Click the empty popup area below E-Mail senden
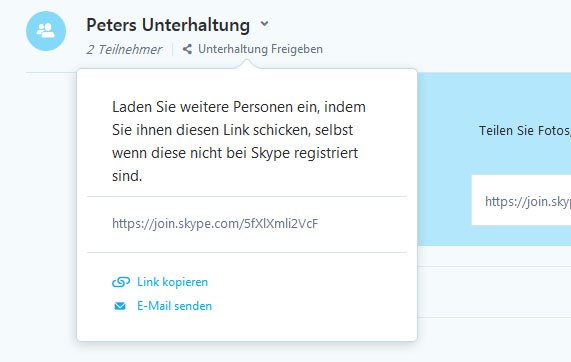This screenshot has width=571, height=362. tap(247, 327)
